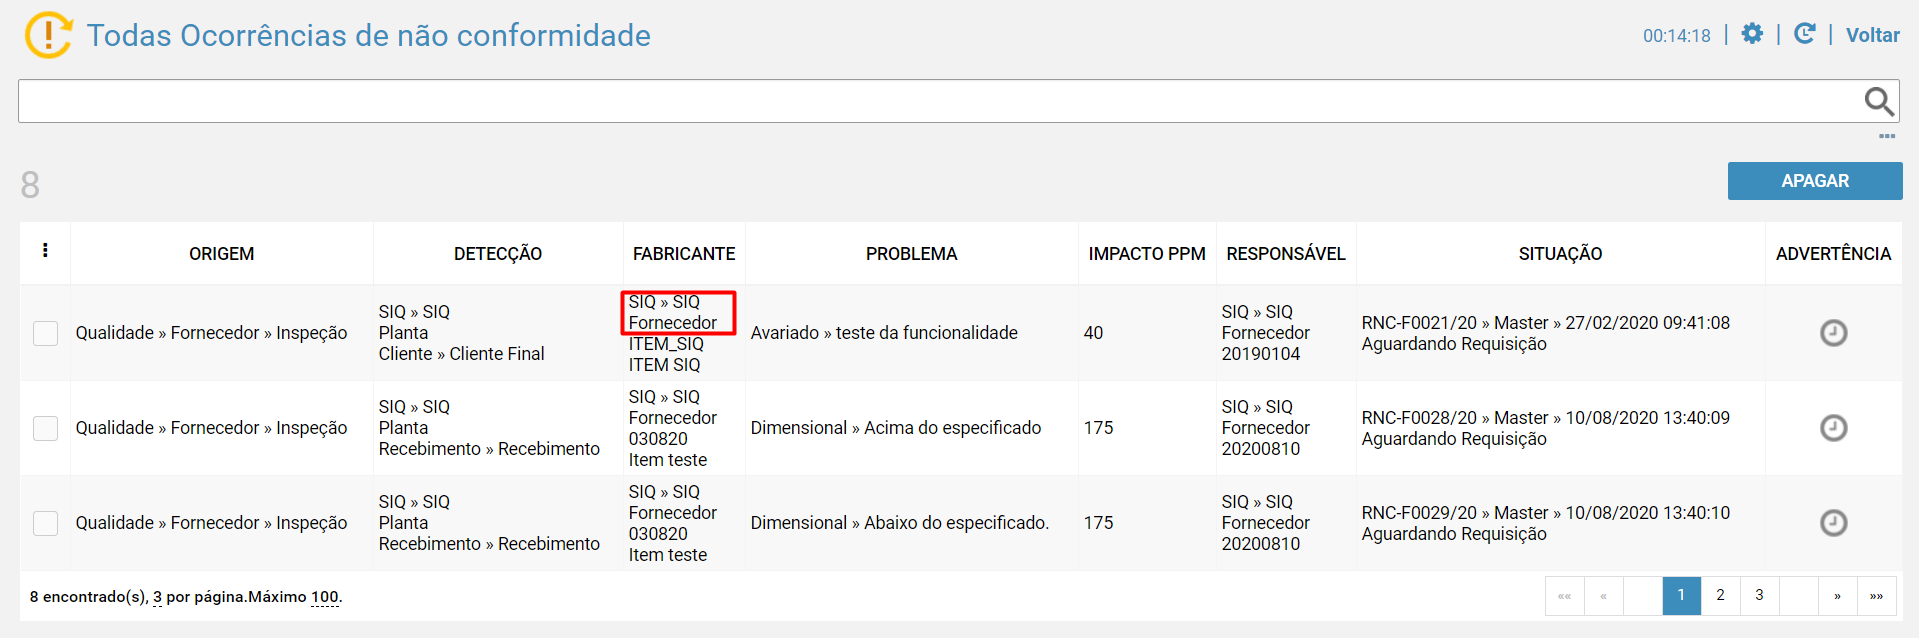Click impact value 40
This screenshot has width=1919, height=639.
[1093, 333]
